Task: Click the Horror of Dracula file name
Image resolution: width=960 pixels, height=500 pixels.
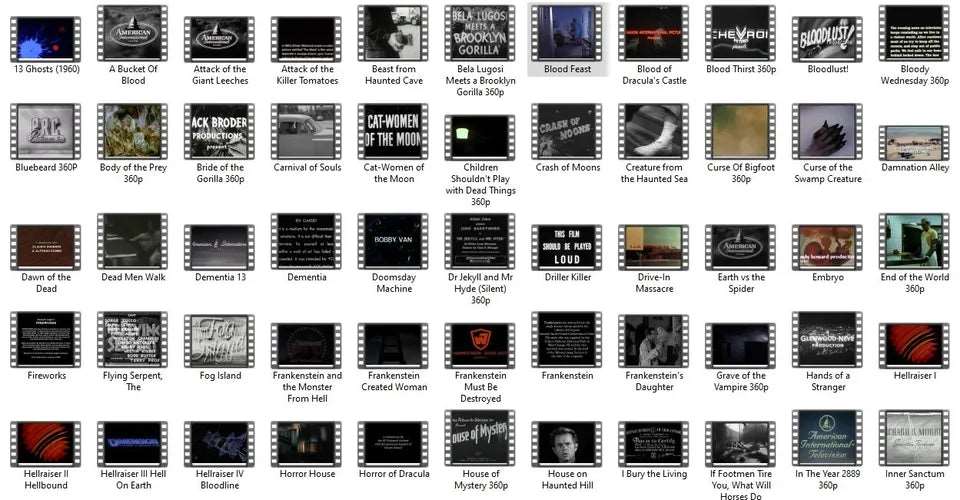Action: tap(394, 474)
